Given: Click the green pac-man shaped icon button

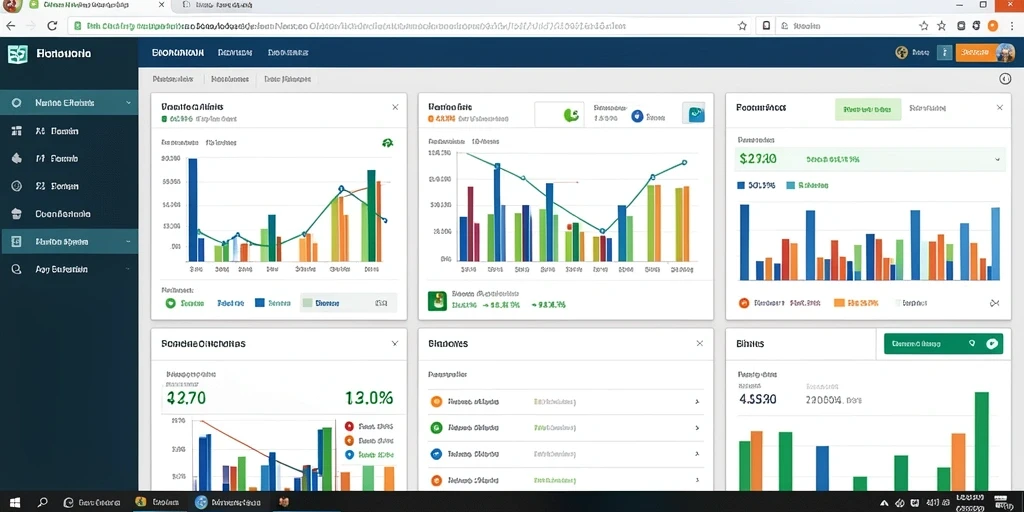Looking at the screenshot, I should (571, 116).
